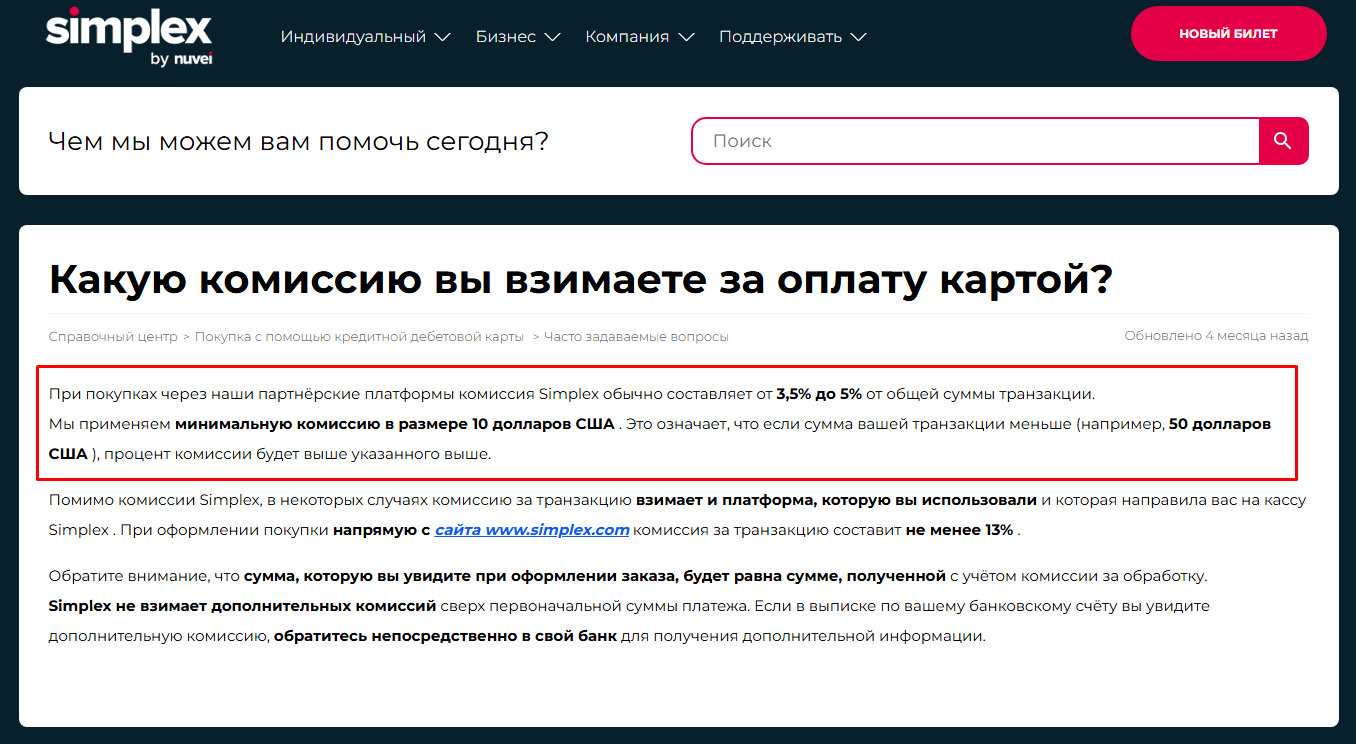Click the chevron next to Поддерживать
Image resolution: width=1356 pixels, height=744 pixels.
click(x=858, y=36)
